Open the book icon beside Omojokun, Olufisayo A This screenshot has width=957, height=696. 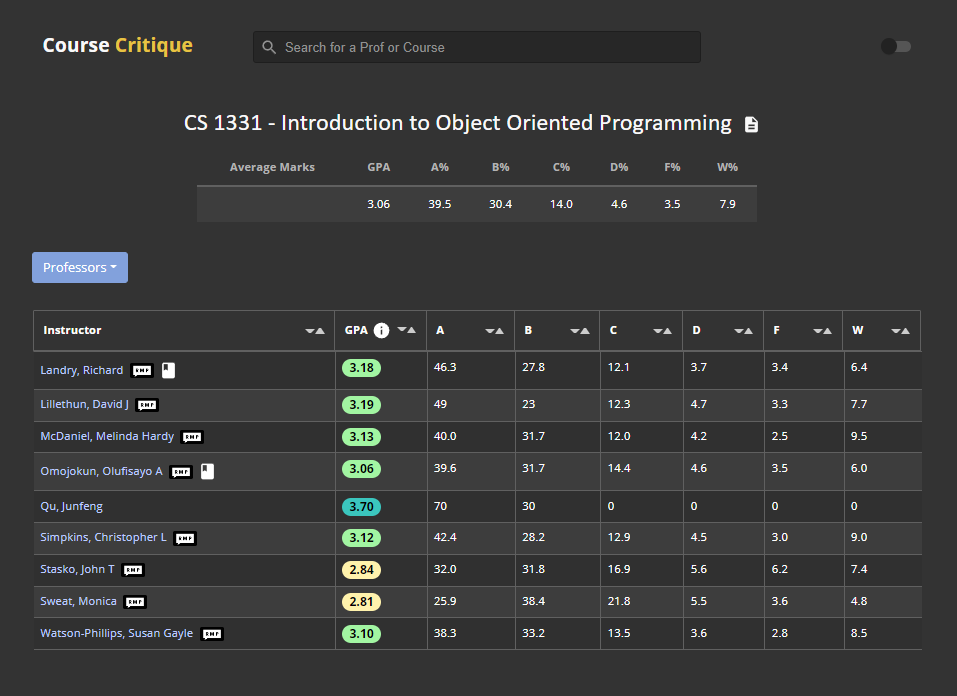[x=208, y=471]
